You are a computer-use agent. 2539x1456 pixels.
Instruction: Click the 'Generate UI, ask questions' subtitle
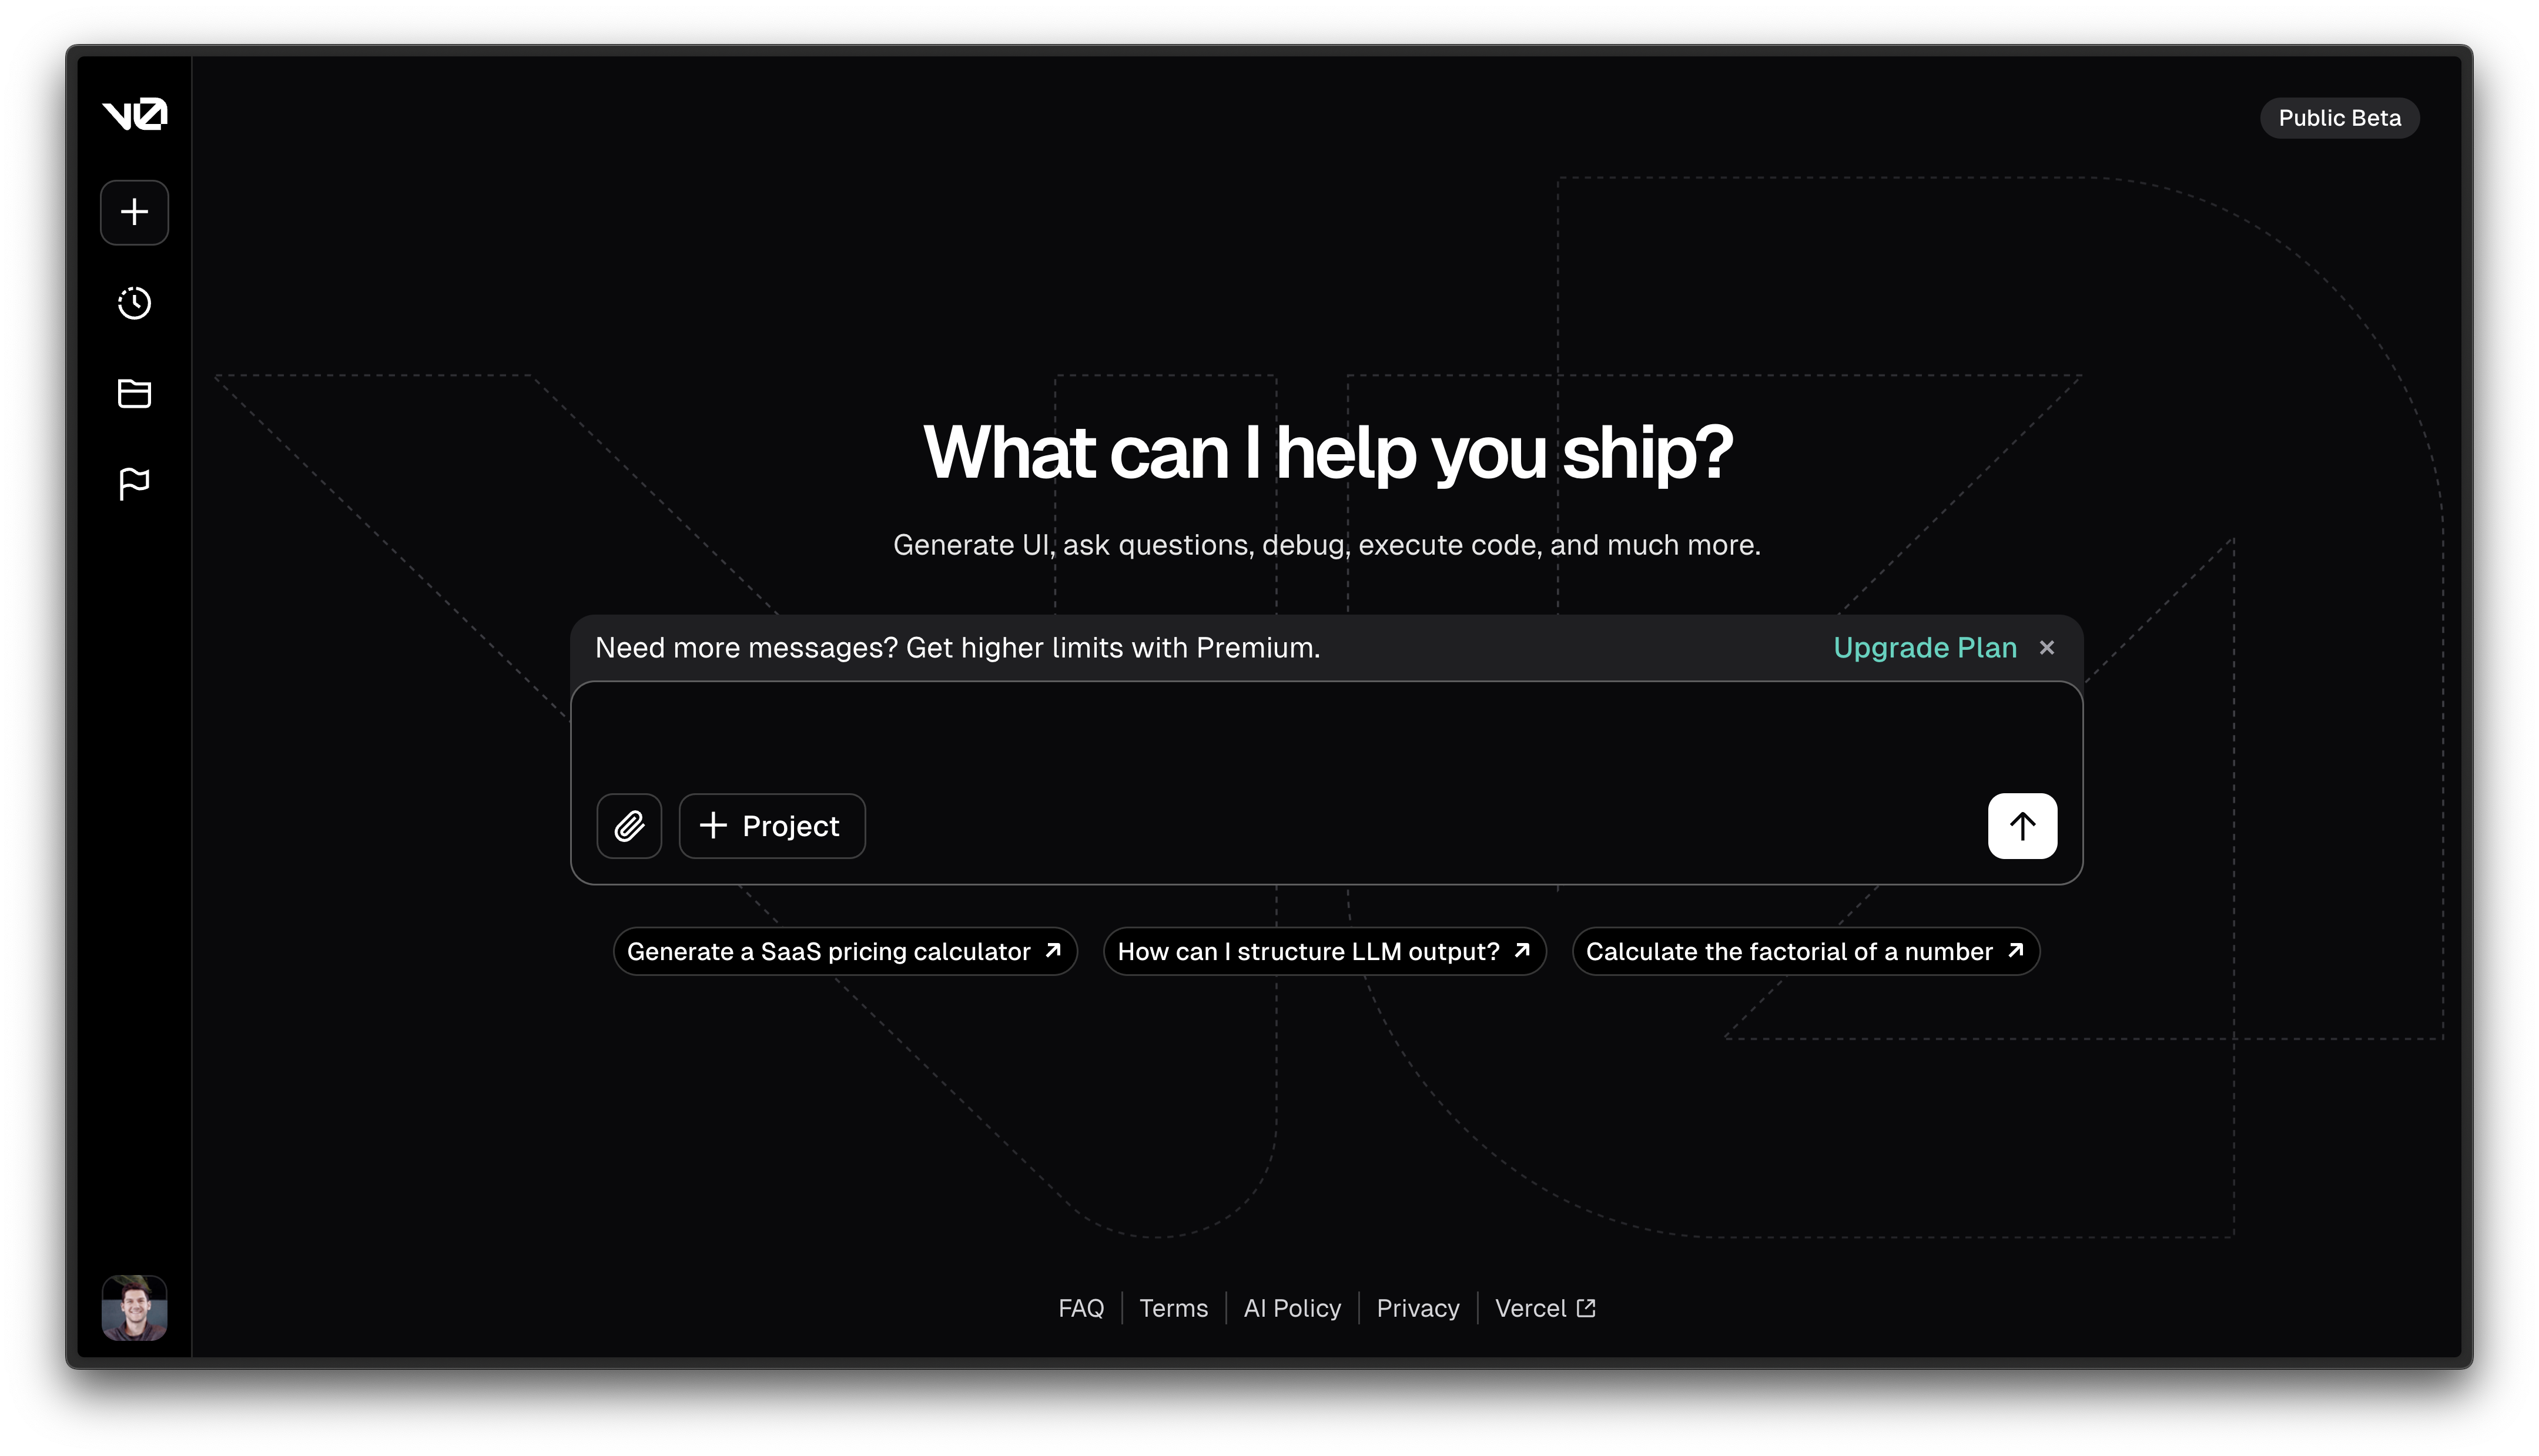(x=1326, y=545)
